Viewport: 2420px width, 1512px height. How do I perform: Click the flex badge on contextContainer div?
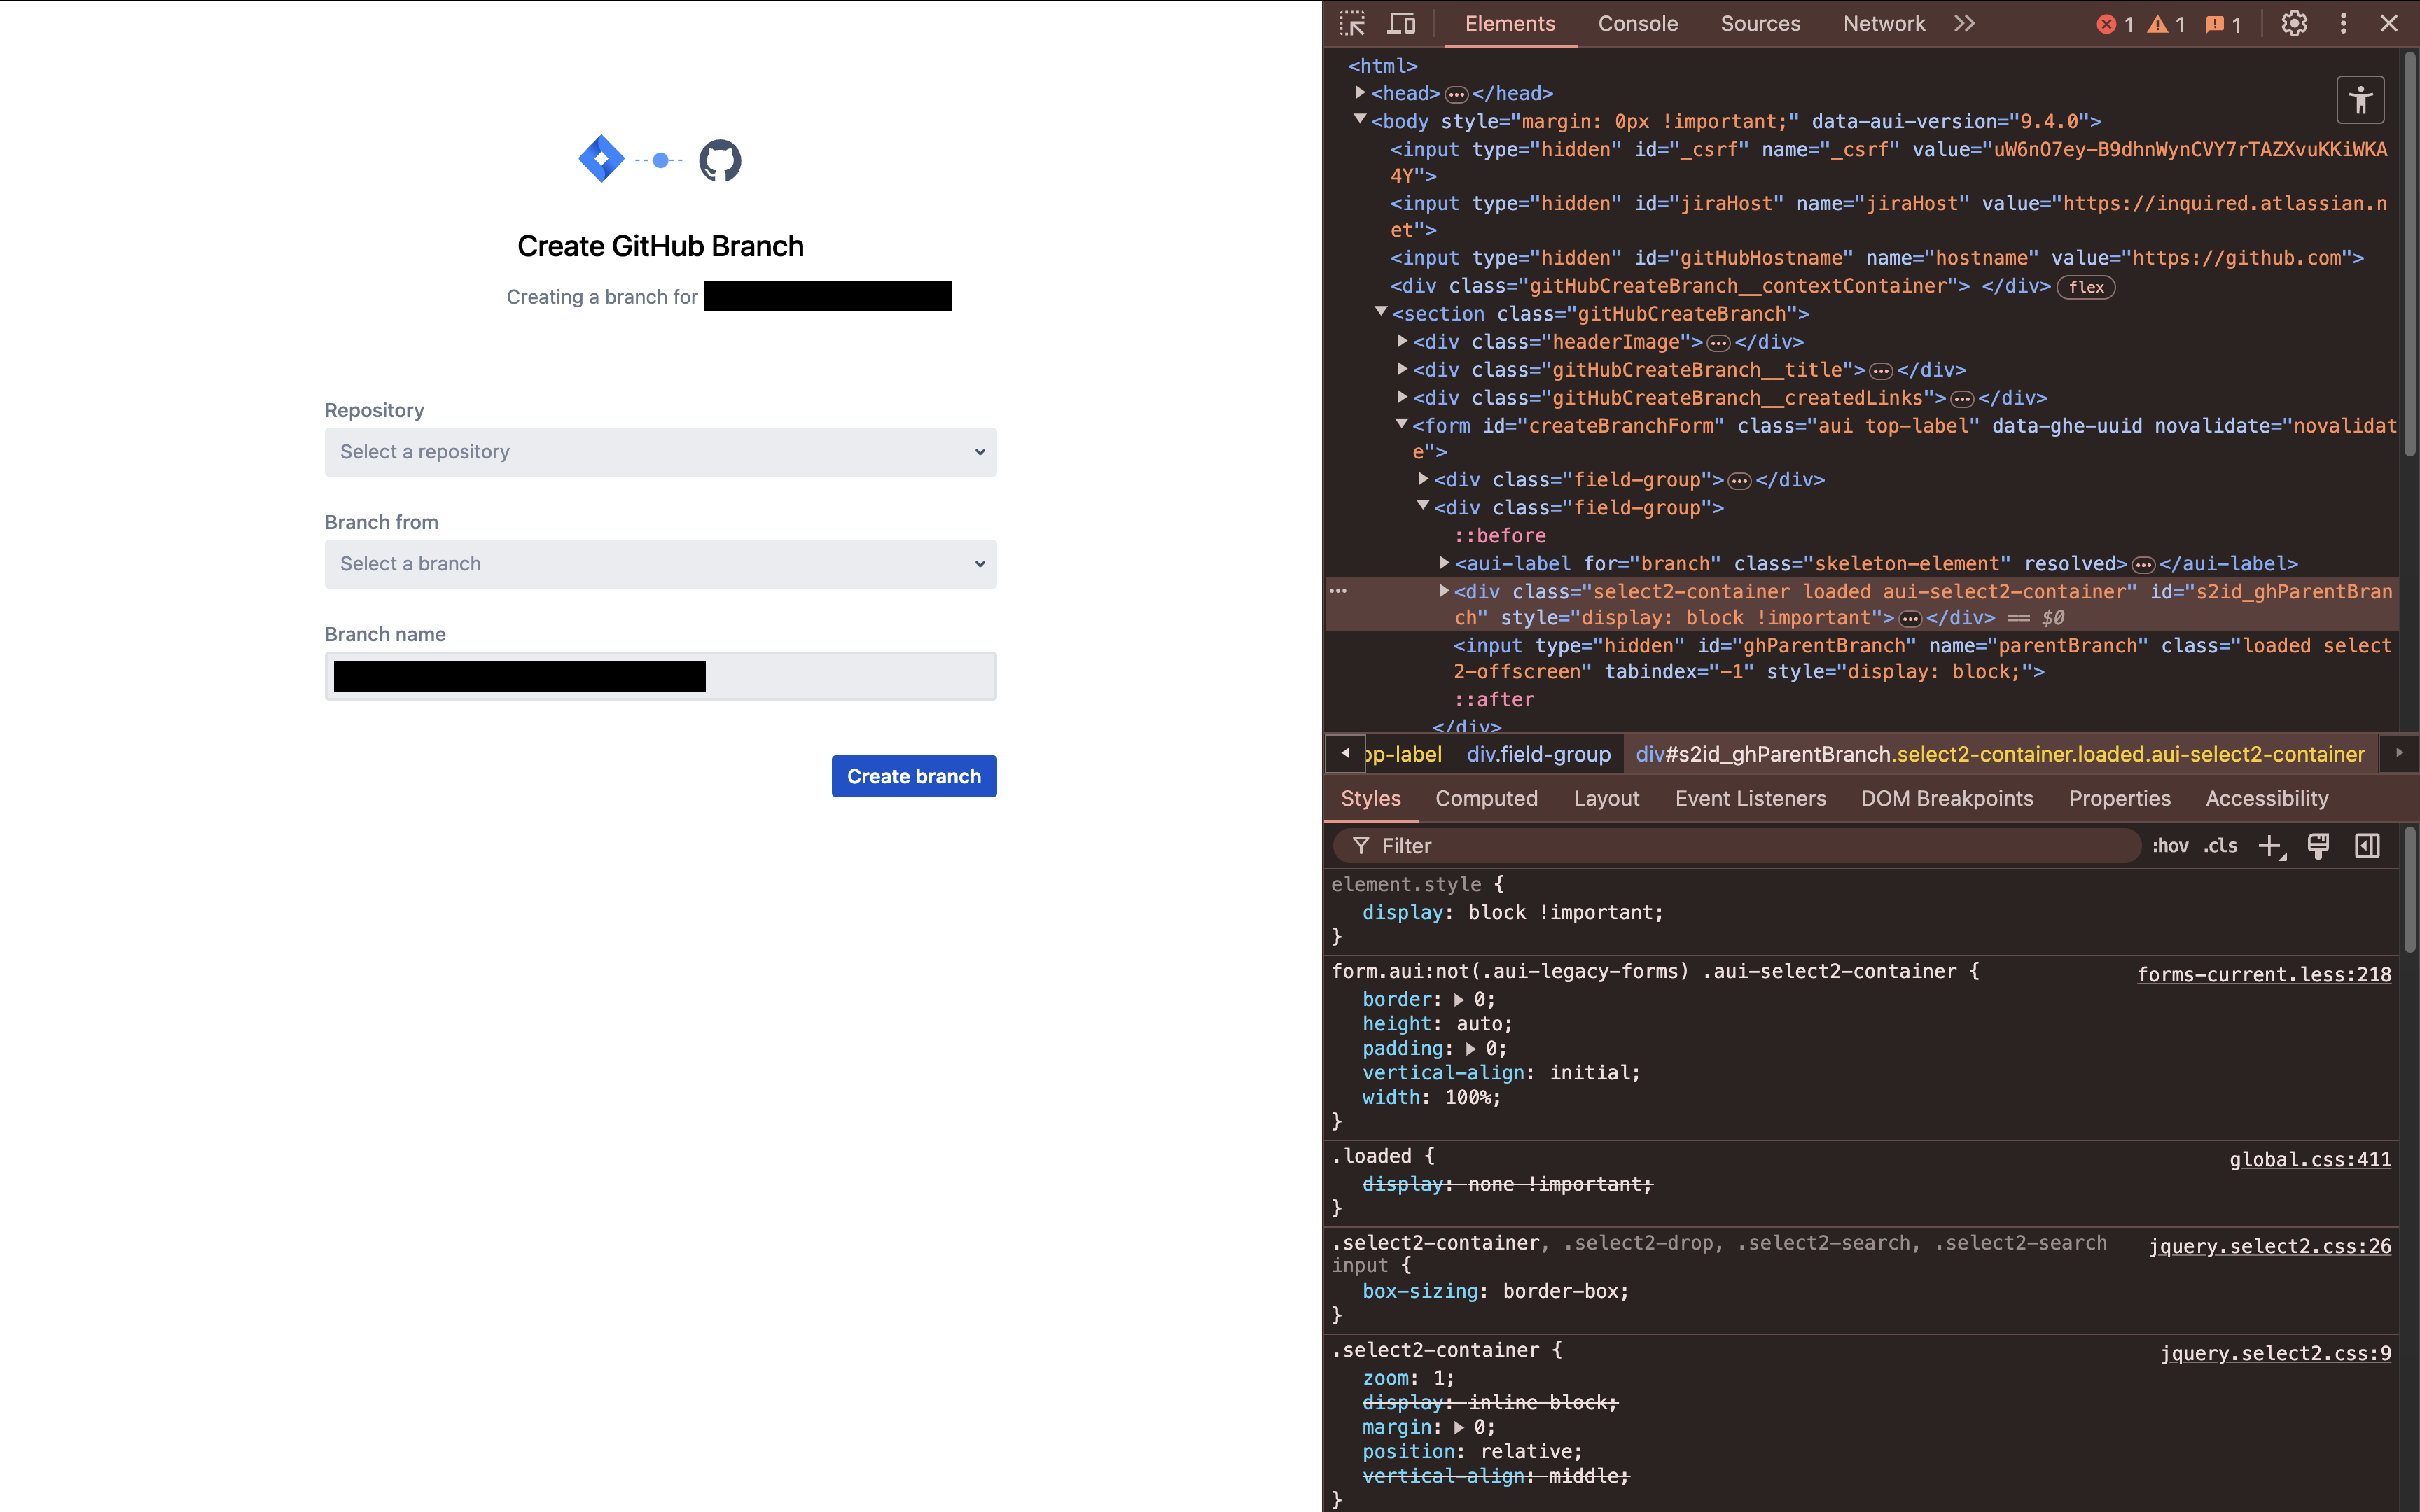(2086, 287)
